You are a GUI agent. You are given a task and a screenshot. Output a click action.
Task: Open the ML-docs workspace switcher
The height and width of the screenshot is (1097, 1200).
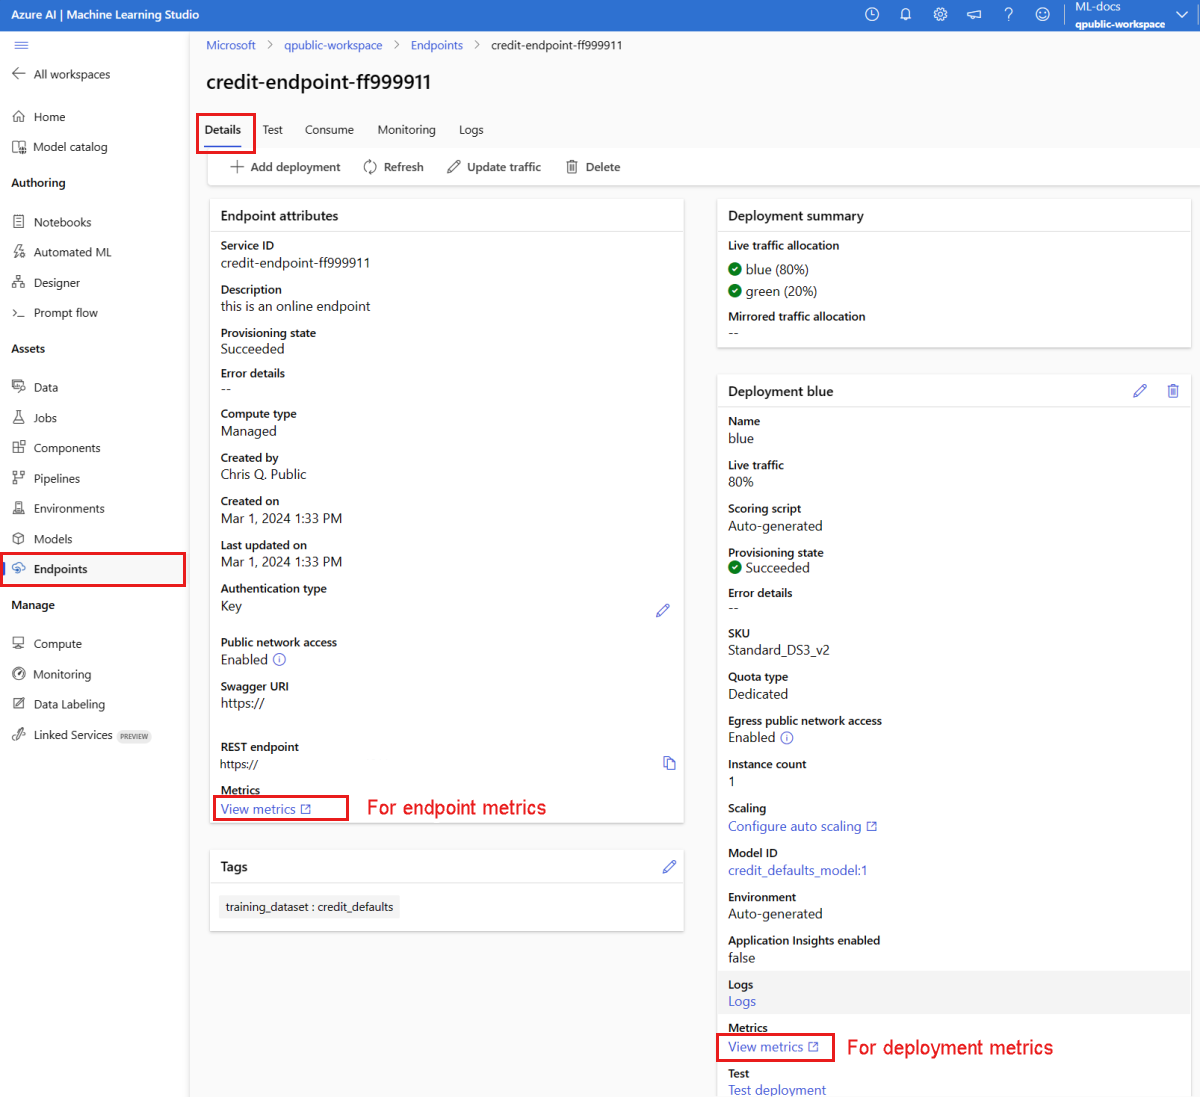tap(1119, 15)
